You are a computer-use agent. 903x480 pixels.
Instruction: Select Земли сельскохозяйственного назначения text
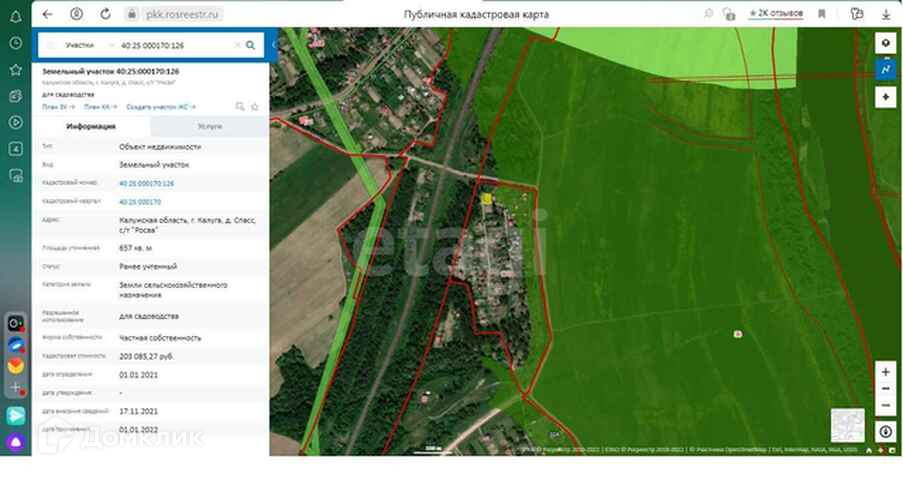point(173,290)
